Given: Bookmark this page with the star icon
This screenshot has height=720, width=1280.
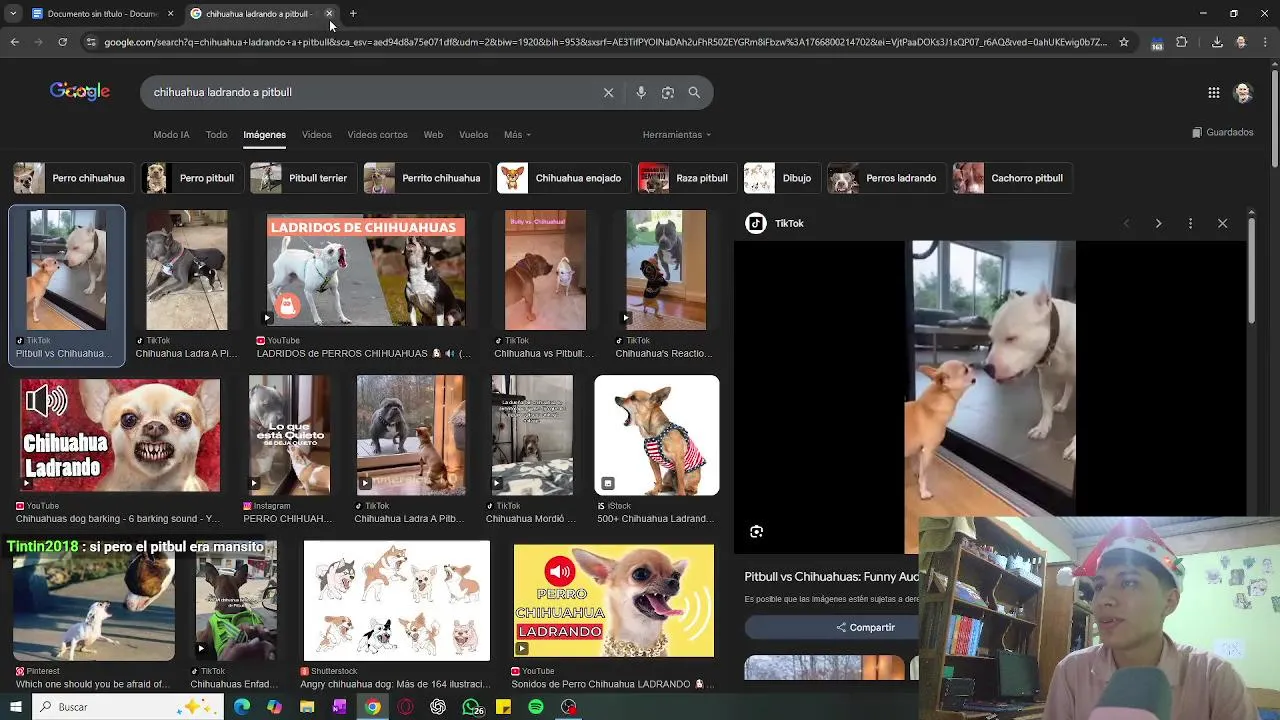Looking at the screenshot, I should click(1124, 42).
